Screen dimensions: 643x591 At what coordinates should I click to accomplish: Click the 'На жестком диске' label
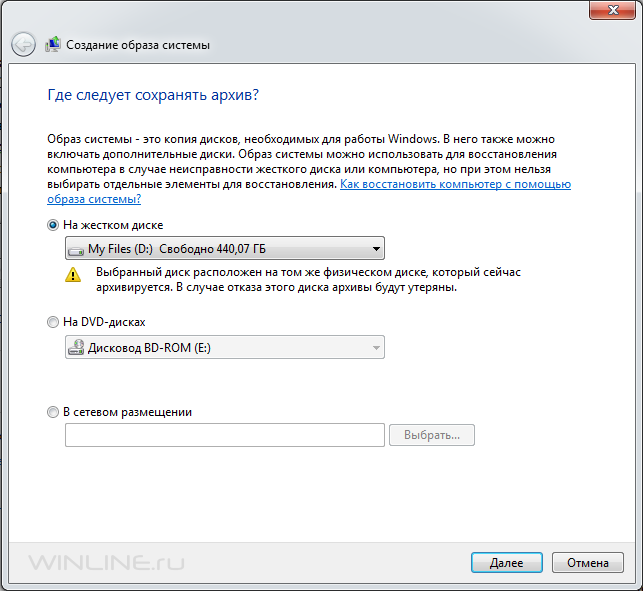(113, 225)
